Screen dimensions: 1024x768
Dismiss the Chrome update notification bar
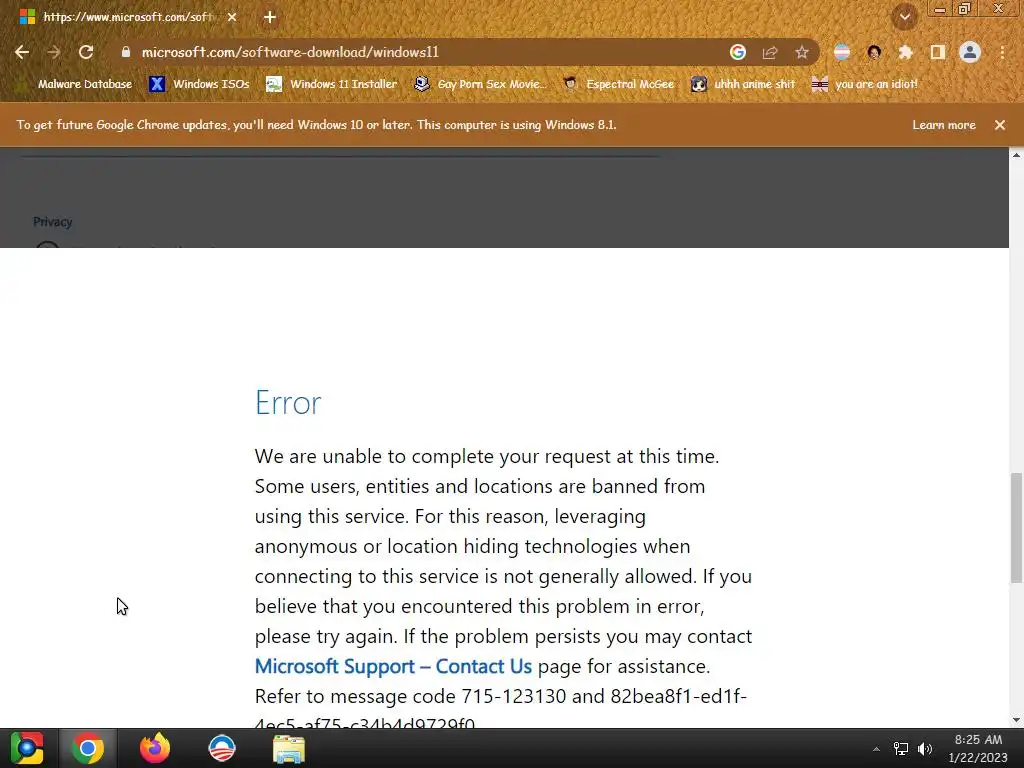coord(1000,125)
